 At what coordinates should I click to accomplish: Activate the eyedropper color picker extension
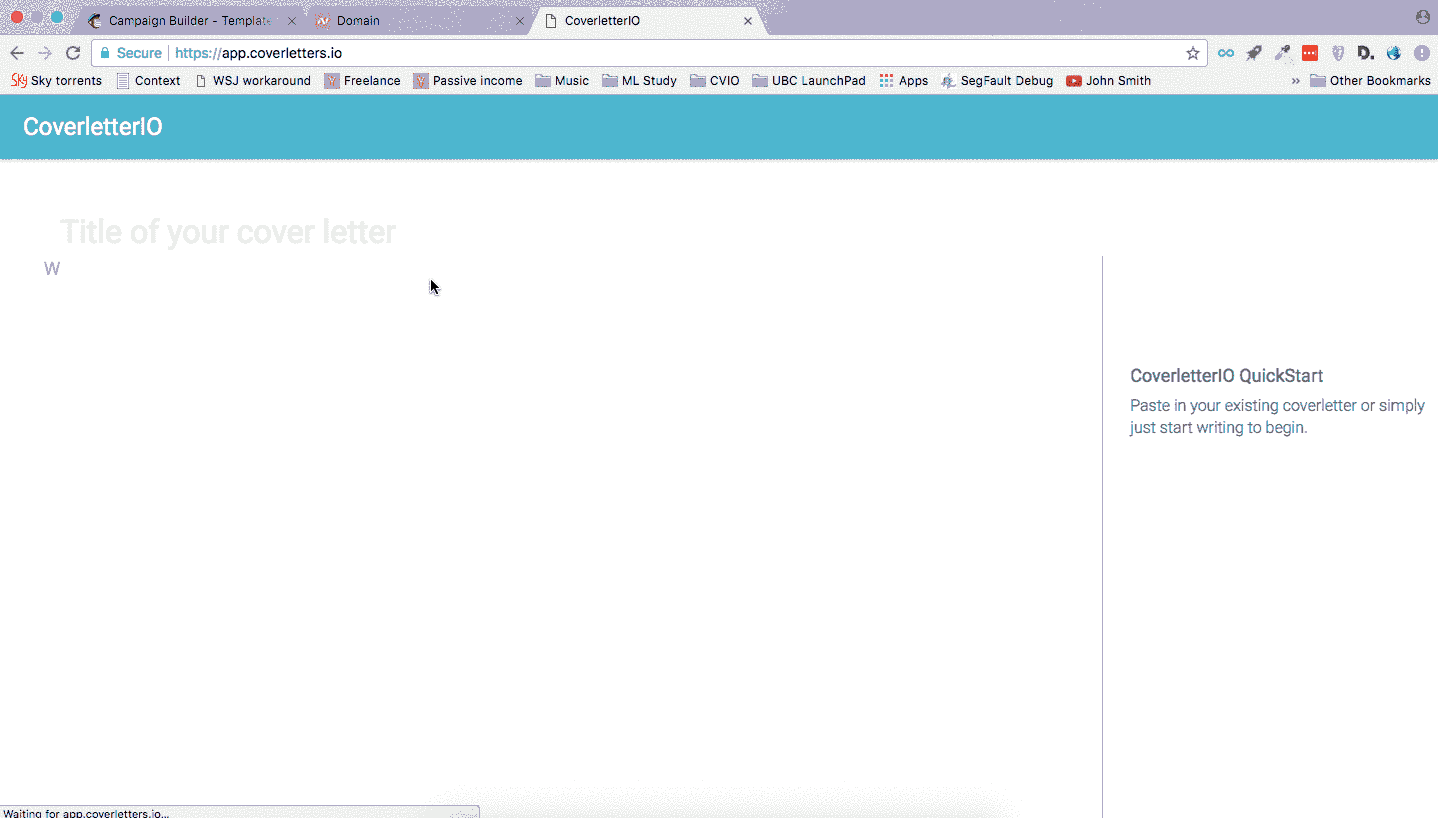coord(1282,53)
